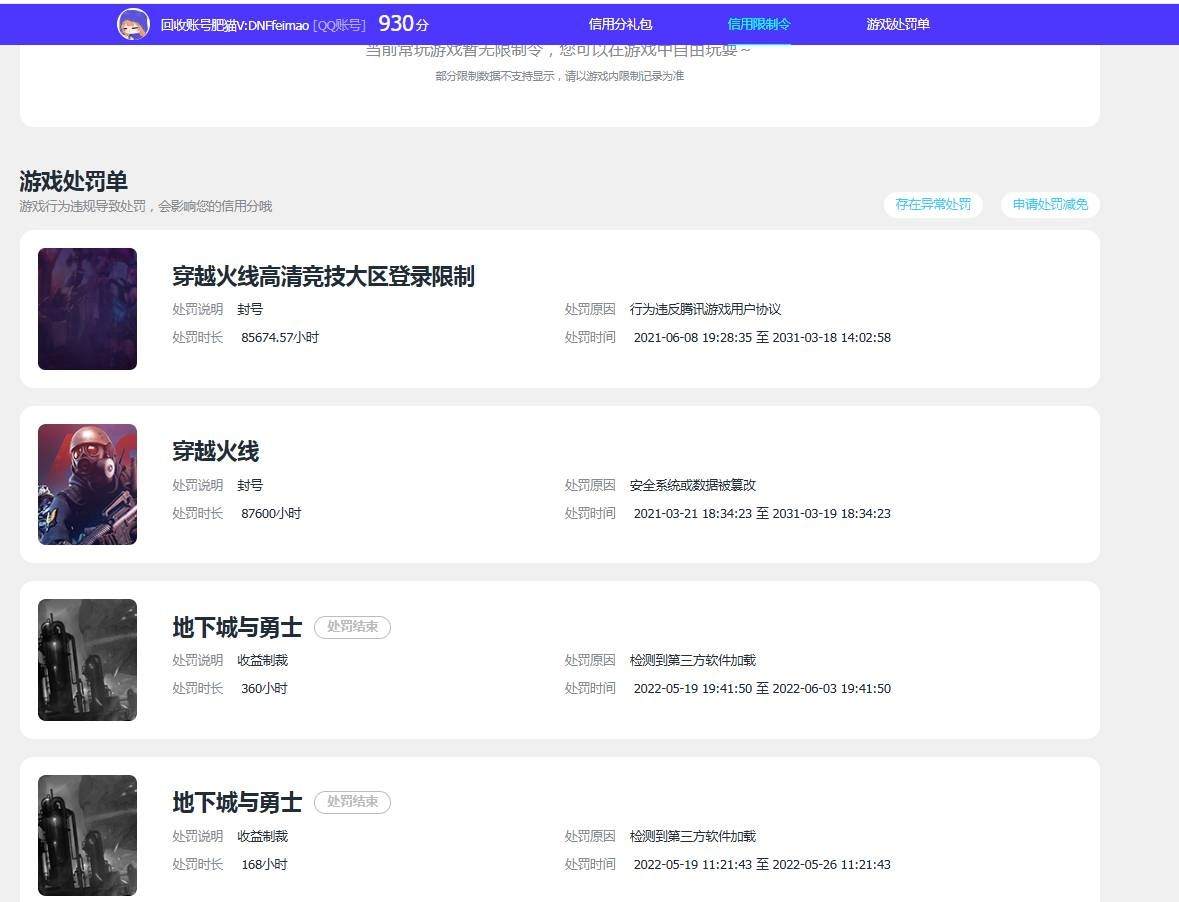Image resolution: width=1179 pixels, height=902 pixels.
Task: Select the 穿越火线高清竞技大区登录限制 title
Action: [323, 277]
